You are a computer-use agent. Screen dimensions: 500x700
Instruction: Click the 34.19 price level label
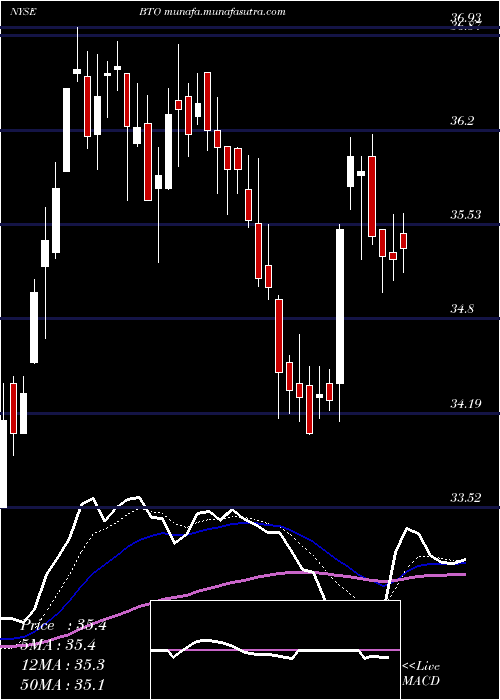click(466, 404)
